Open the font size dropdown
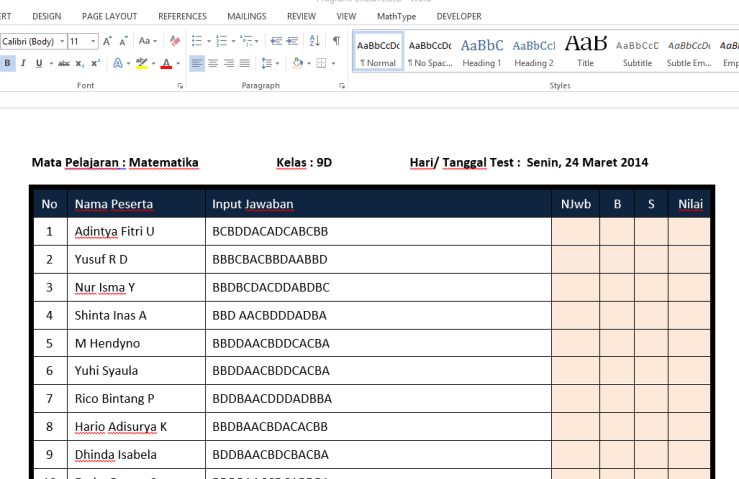This screenshot has height=479, width=739. point(94,41)
